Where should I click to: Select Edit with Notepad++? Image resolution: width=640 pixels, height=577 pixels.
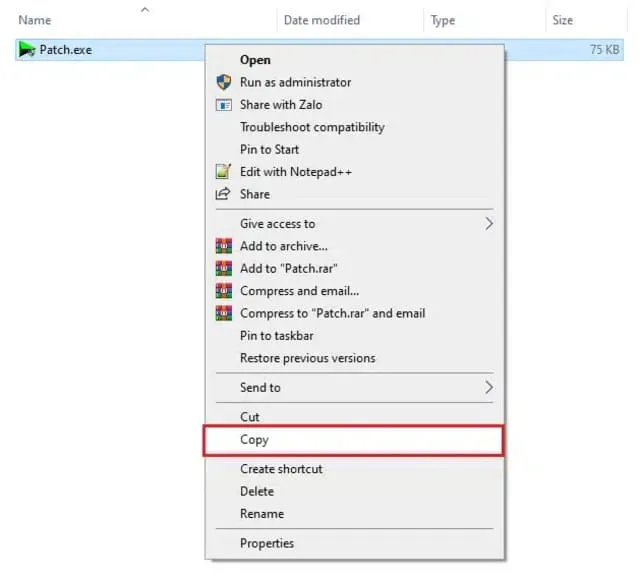click(354, 172)
